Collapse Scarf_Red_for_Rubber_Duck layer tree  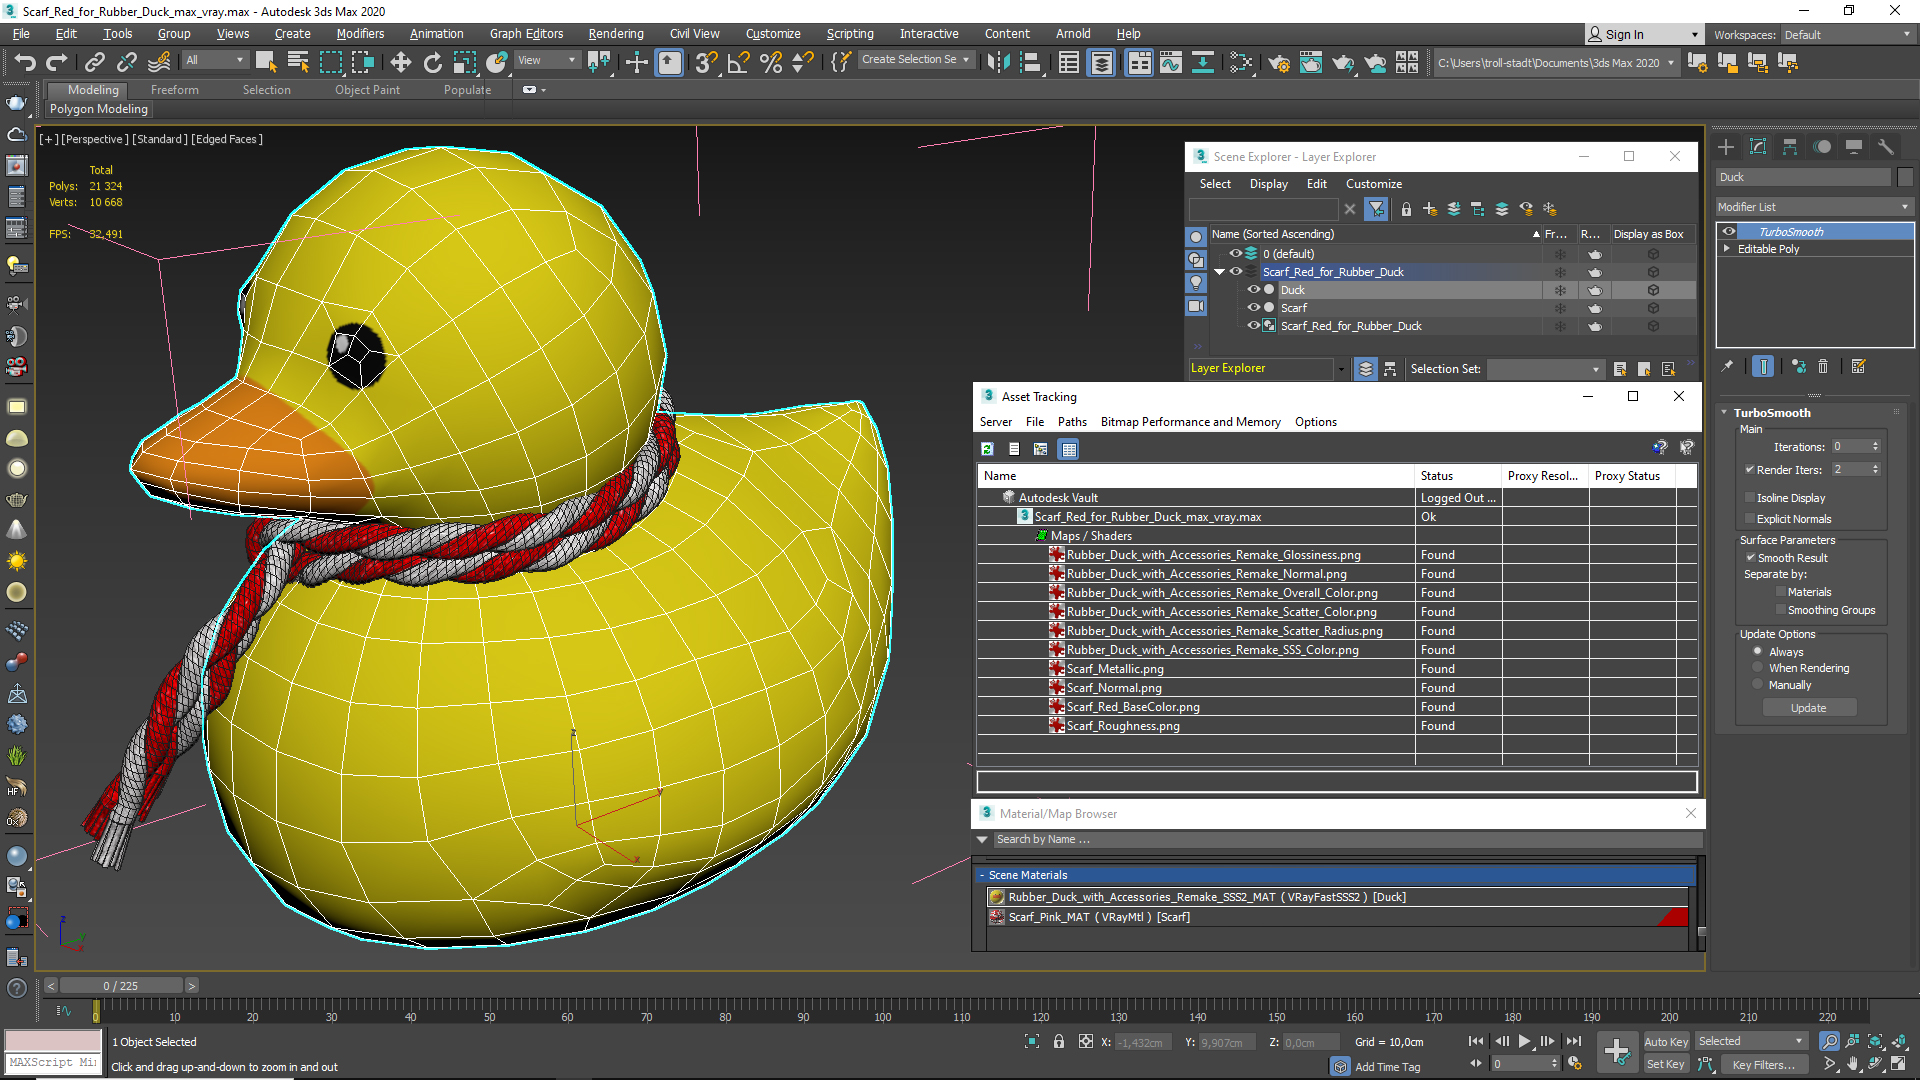pyautogui.click(x=1219, y=272)
